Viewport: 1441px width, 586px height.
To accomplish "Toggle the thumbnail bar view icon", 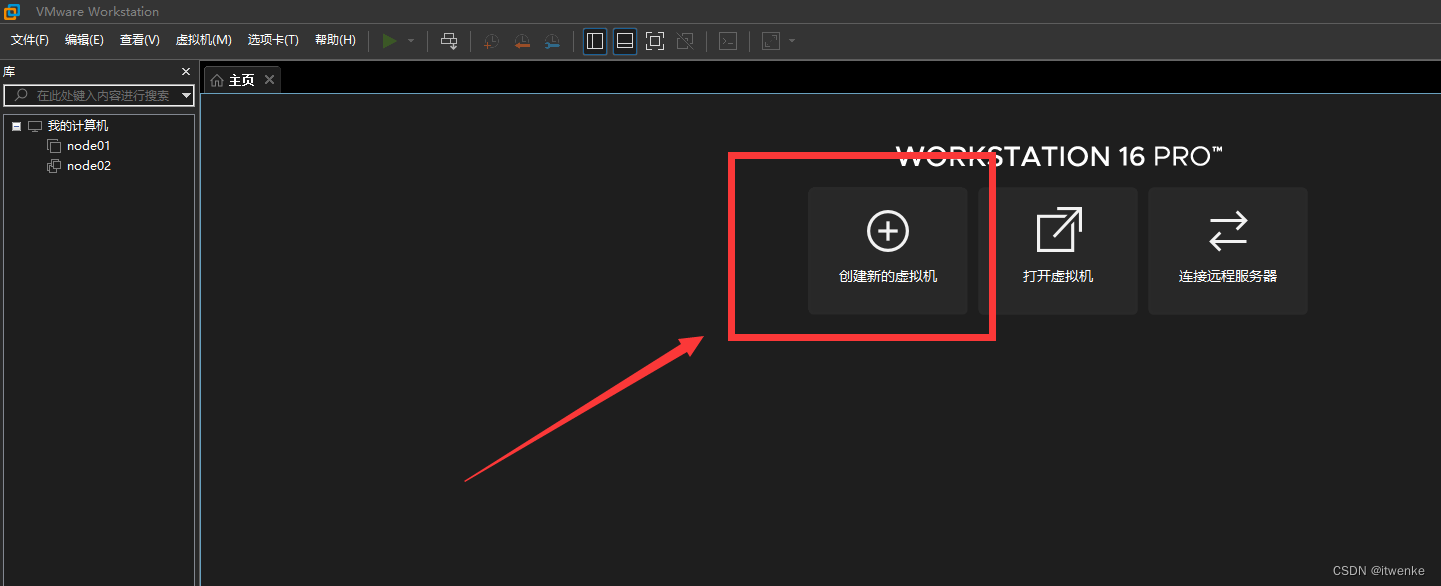I will pyautogui.click(x=625, y=41).
